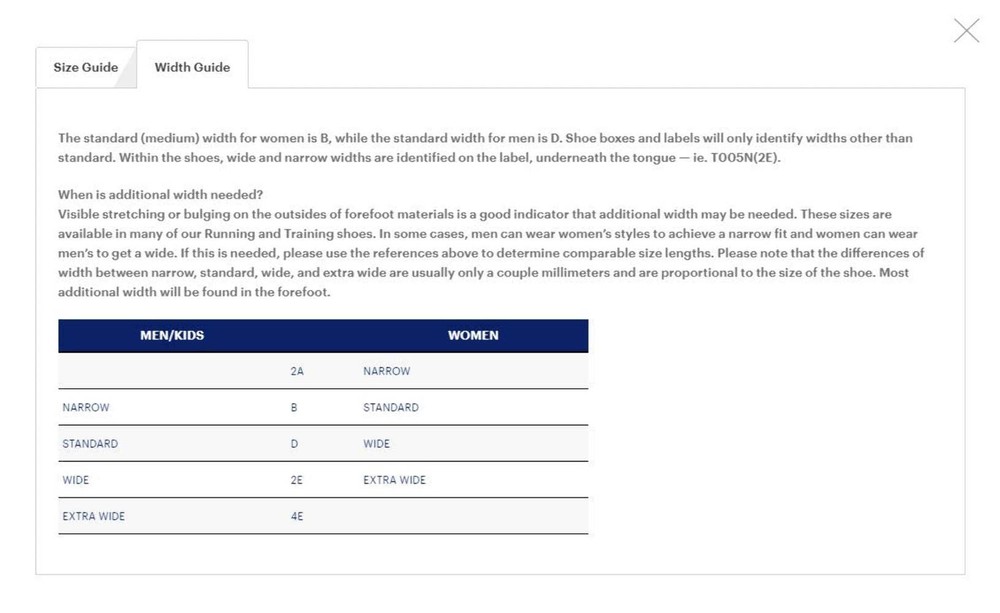This screenshot has height=613, width=1000.
Task: Click the 4E width code cell
Action: [297, 516]
